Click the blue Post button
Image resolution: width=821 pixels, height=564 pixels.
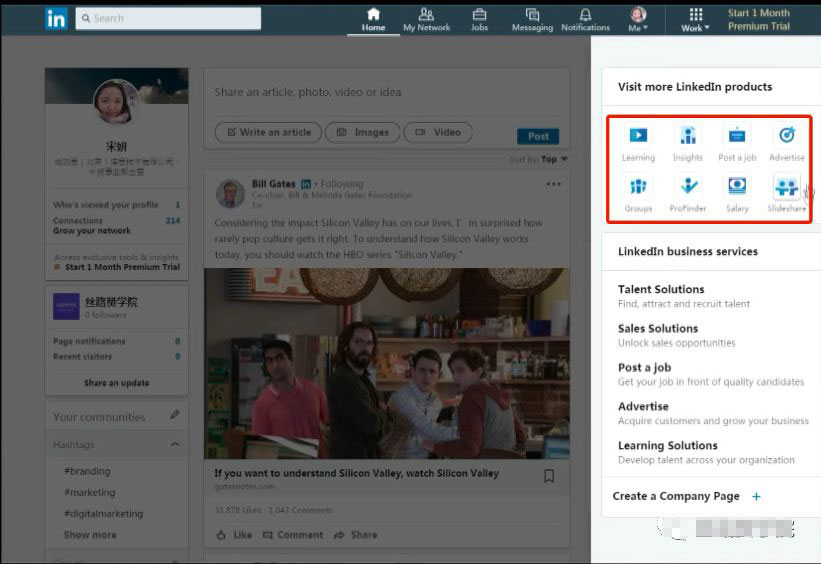(538, 136)
